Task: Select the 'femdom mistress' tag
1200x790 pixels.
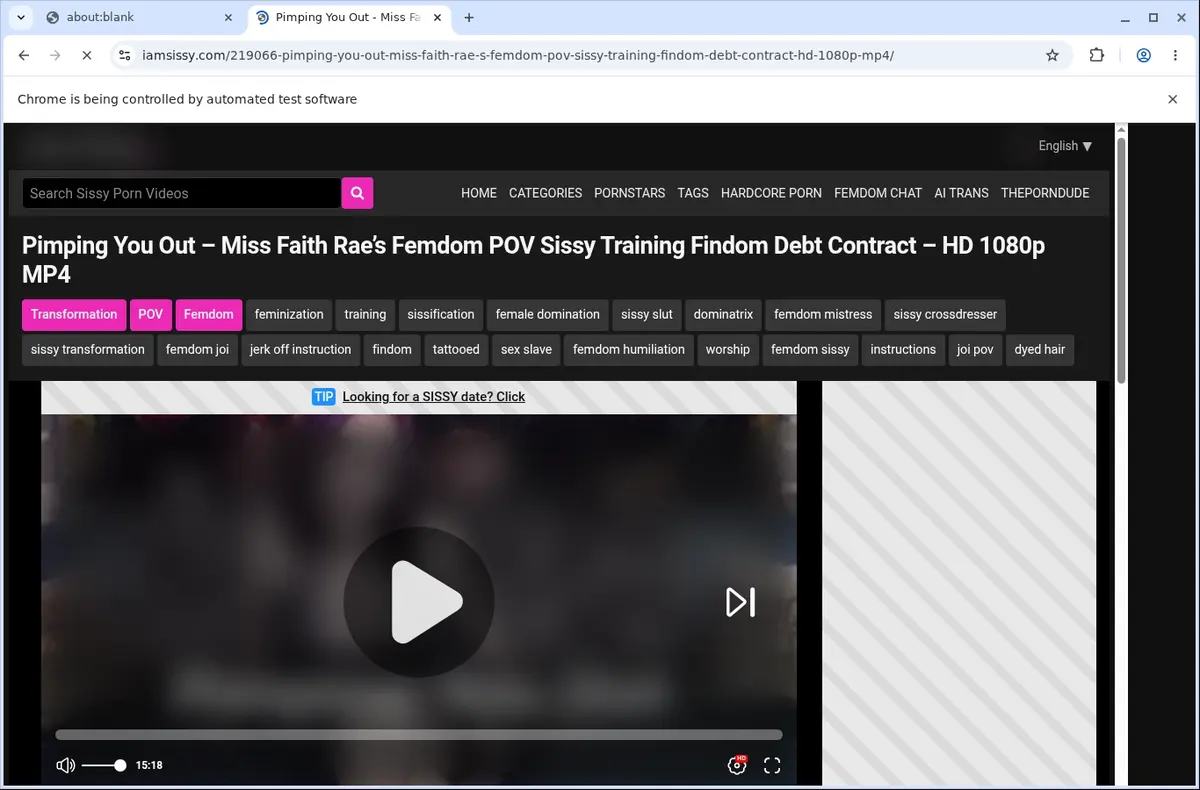Action: pos(823,314)
